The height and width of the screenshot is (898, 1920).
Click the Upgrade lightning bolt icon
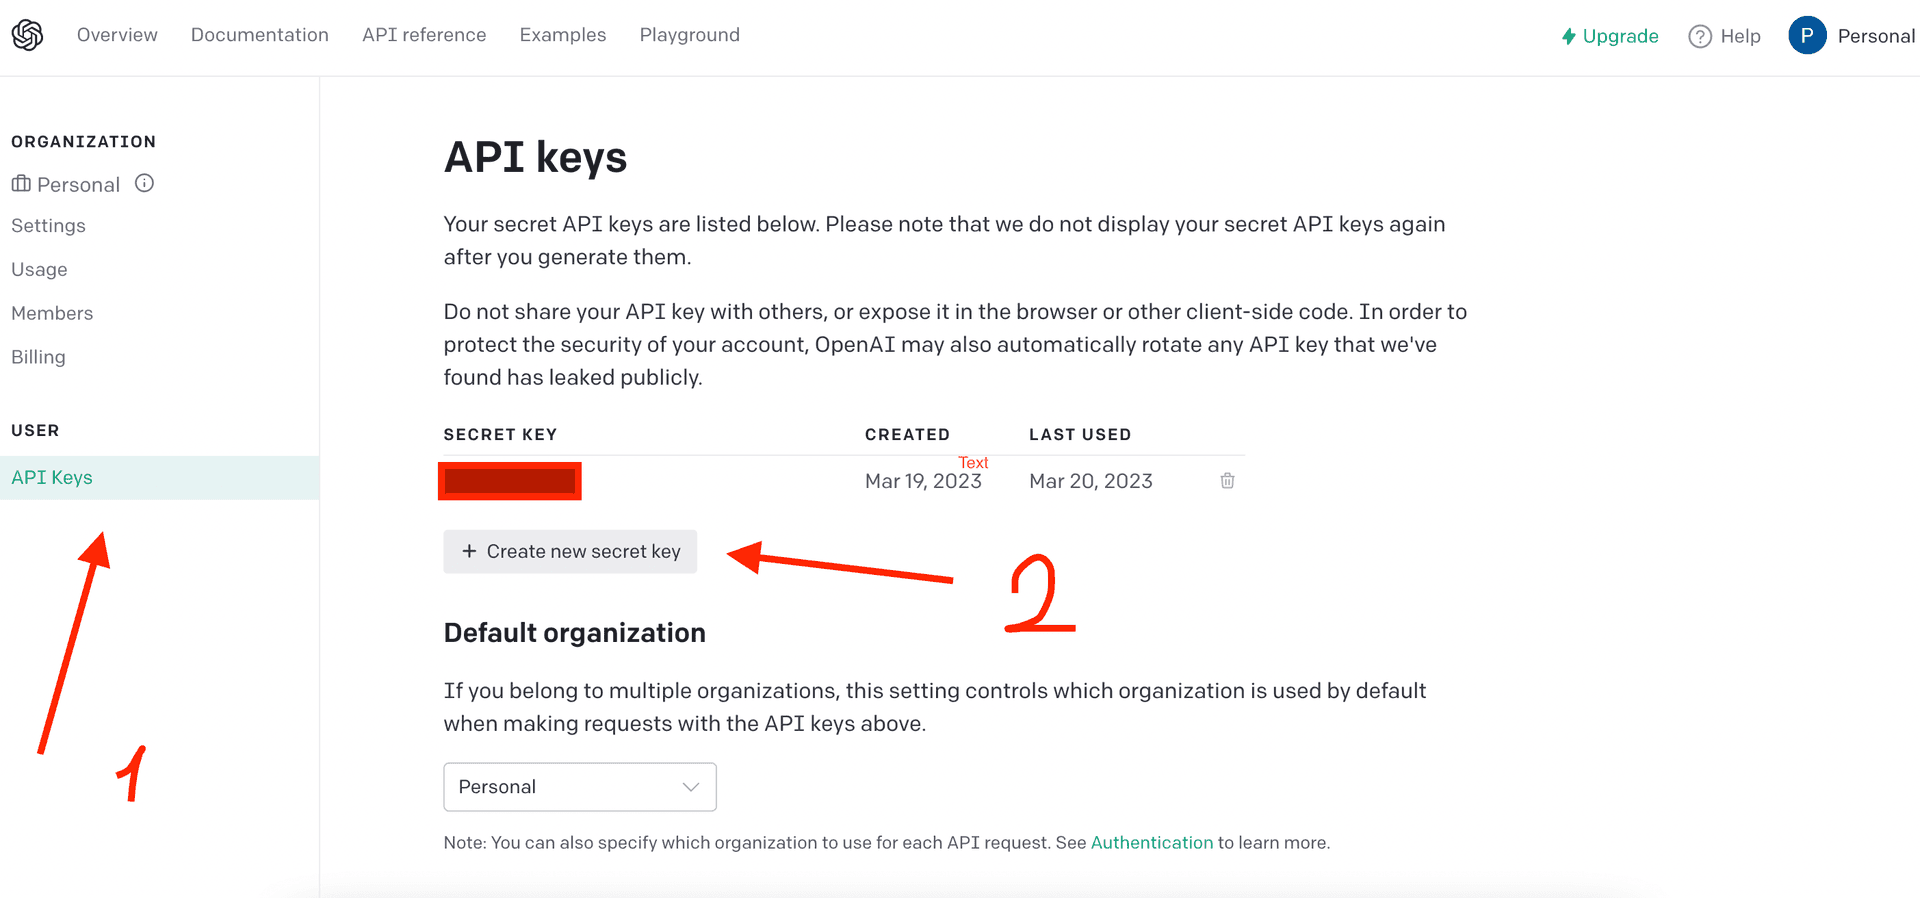[x=1568, y=36]
